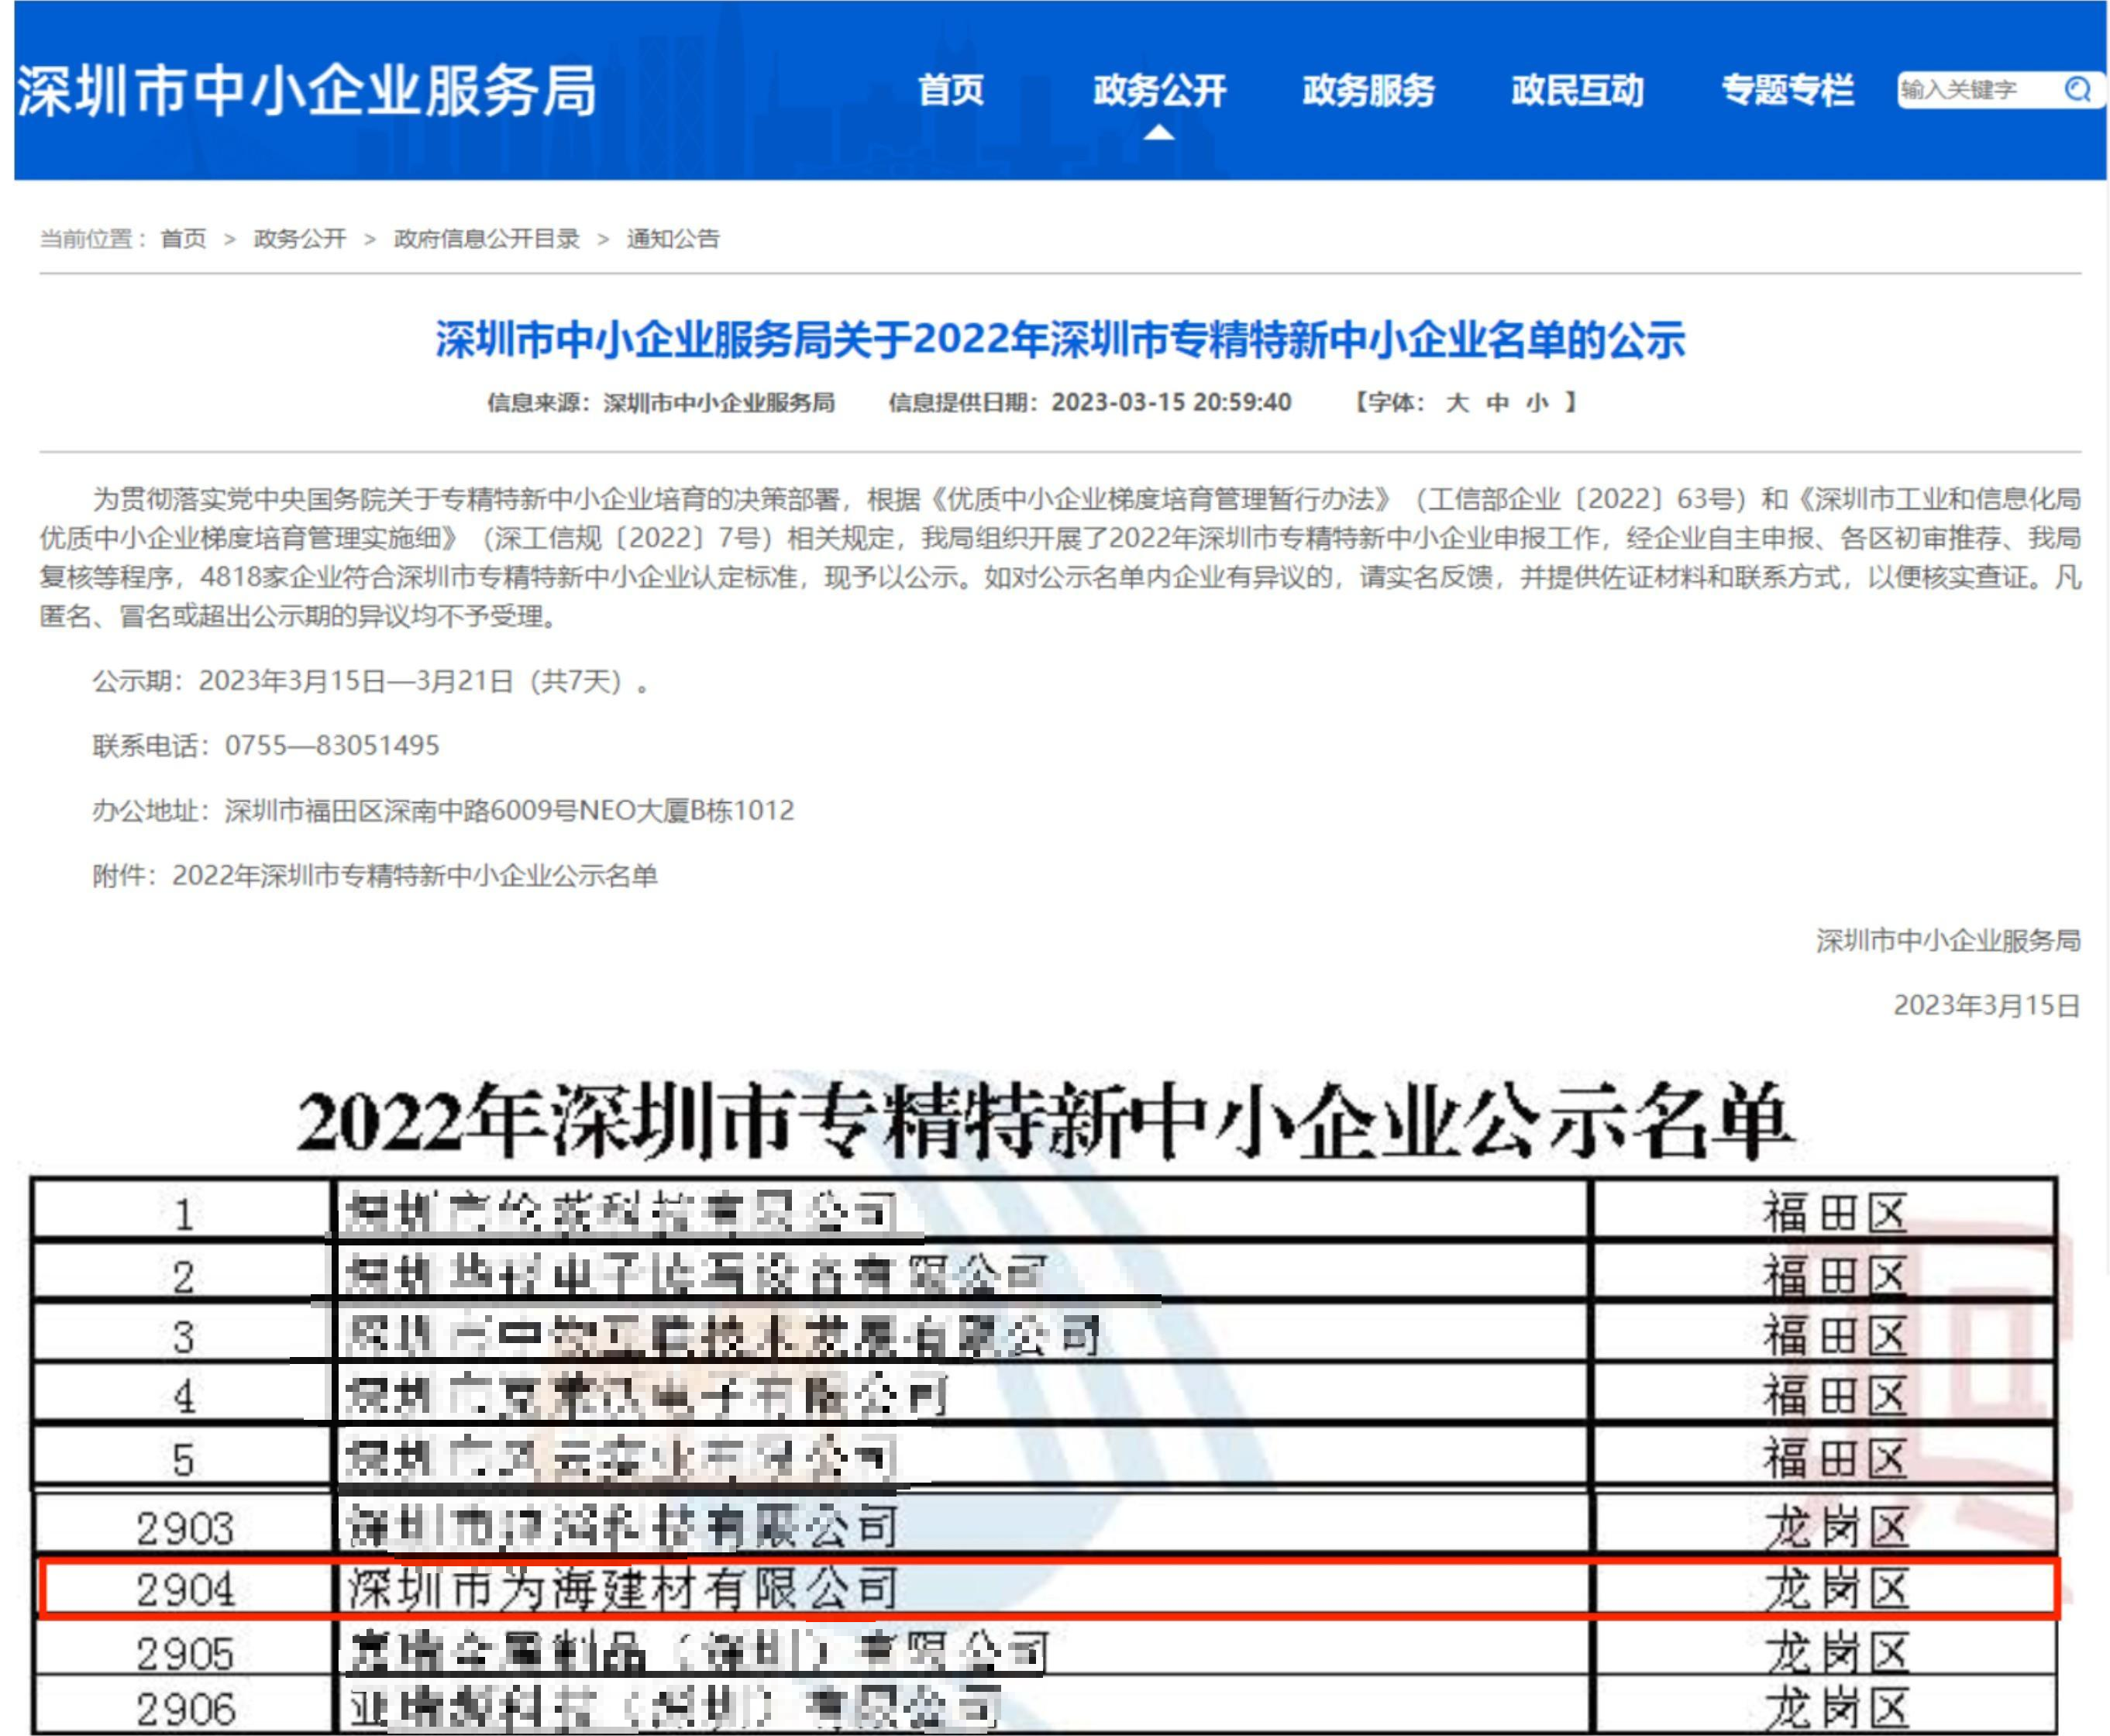Click the signature 深圳市中小企业服务局 at right
Image resolution: width=2110 pixels, height=1736 pixels.
1948,940
